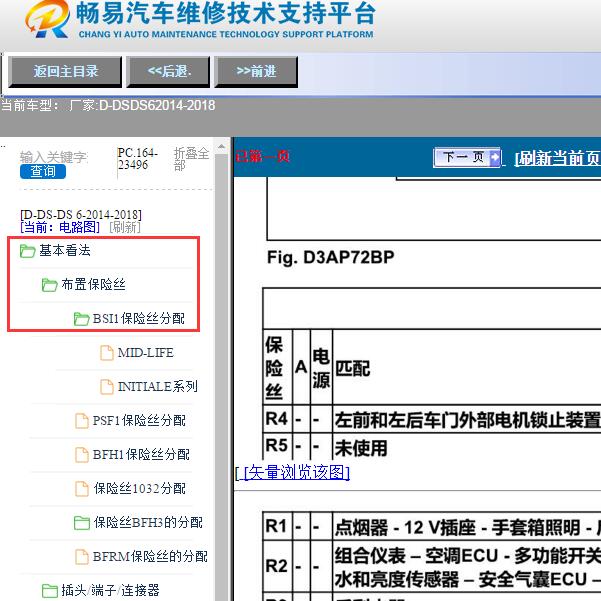Click the PC.164-23496 text
601x601 pixels.
click(x=137, y=159)
